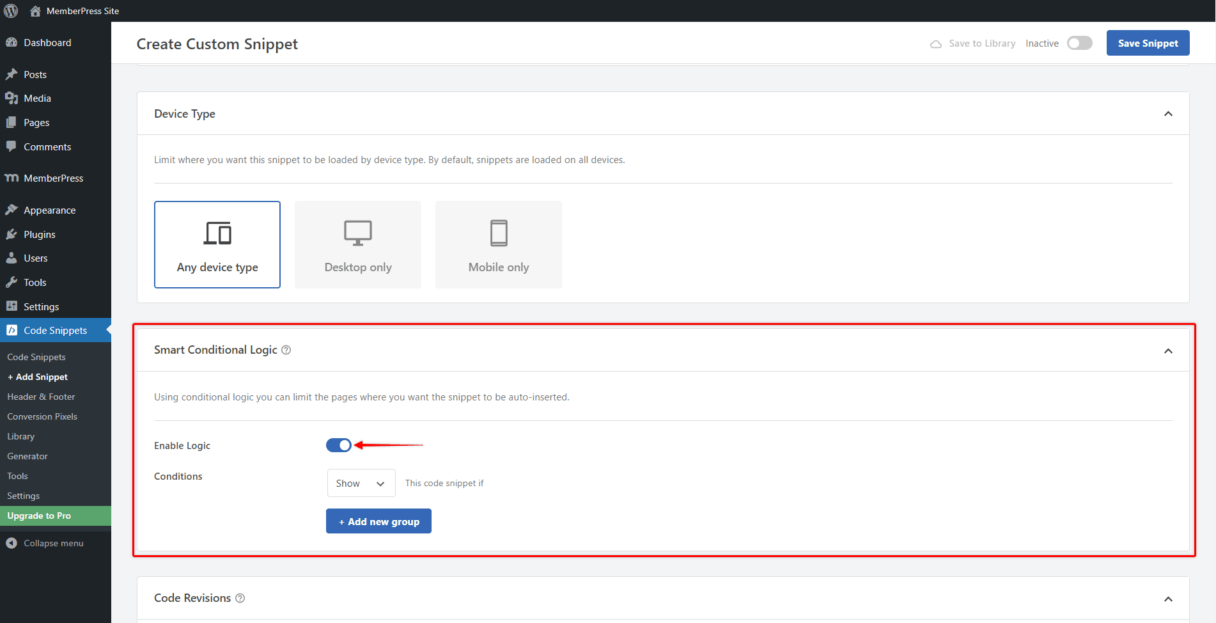Click the Dashboard gauge icon

click(x=12, y=43)
